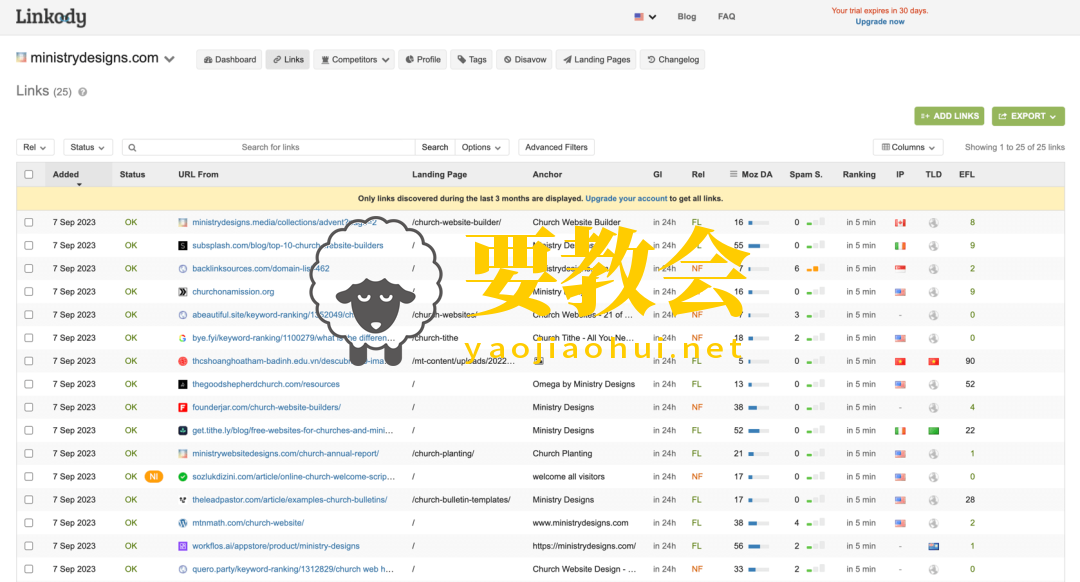Open the EXPORT dropdown
Image resolution: width=1080 pixels, height=582 pixels.
point(1028,116)
